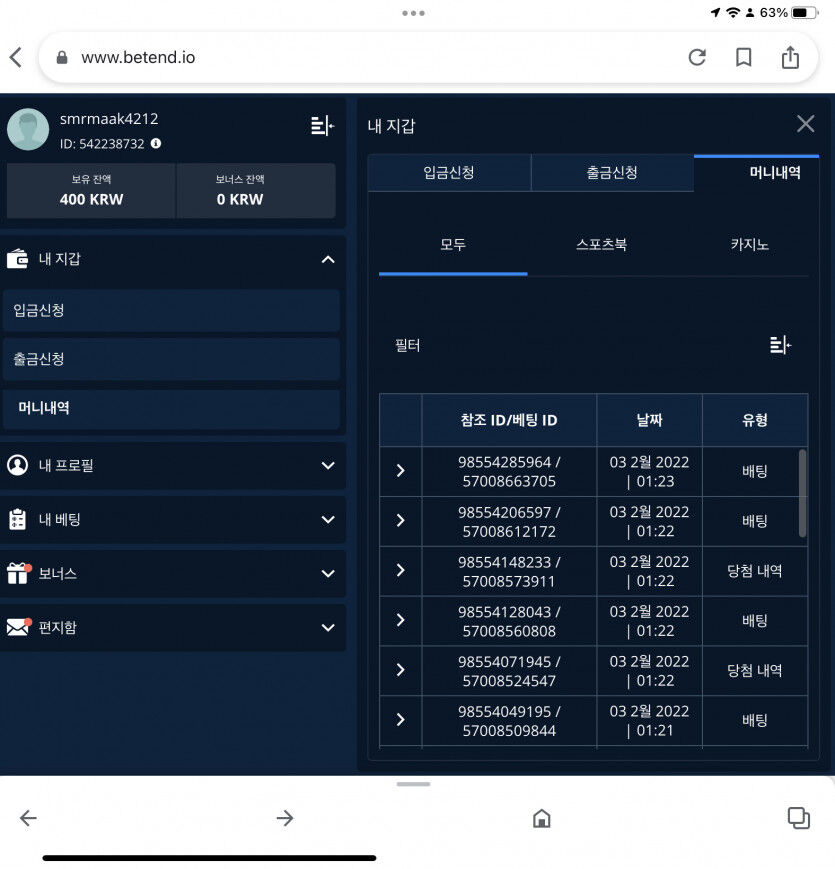
Task: Open the browser tabs overview icon
Action: [798, 818]
